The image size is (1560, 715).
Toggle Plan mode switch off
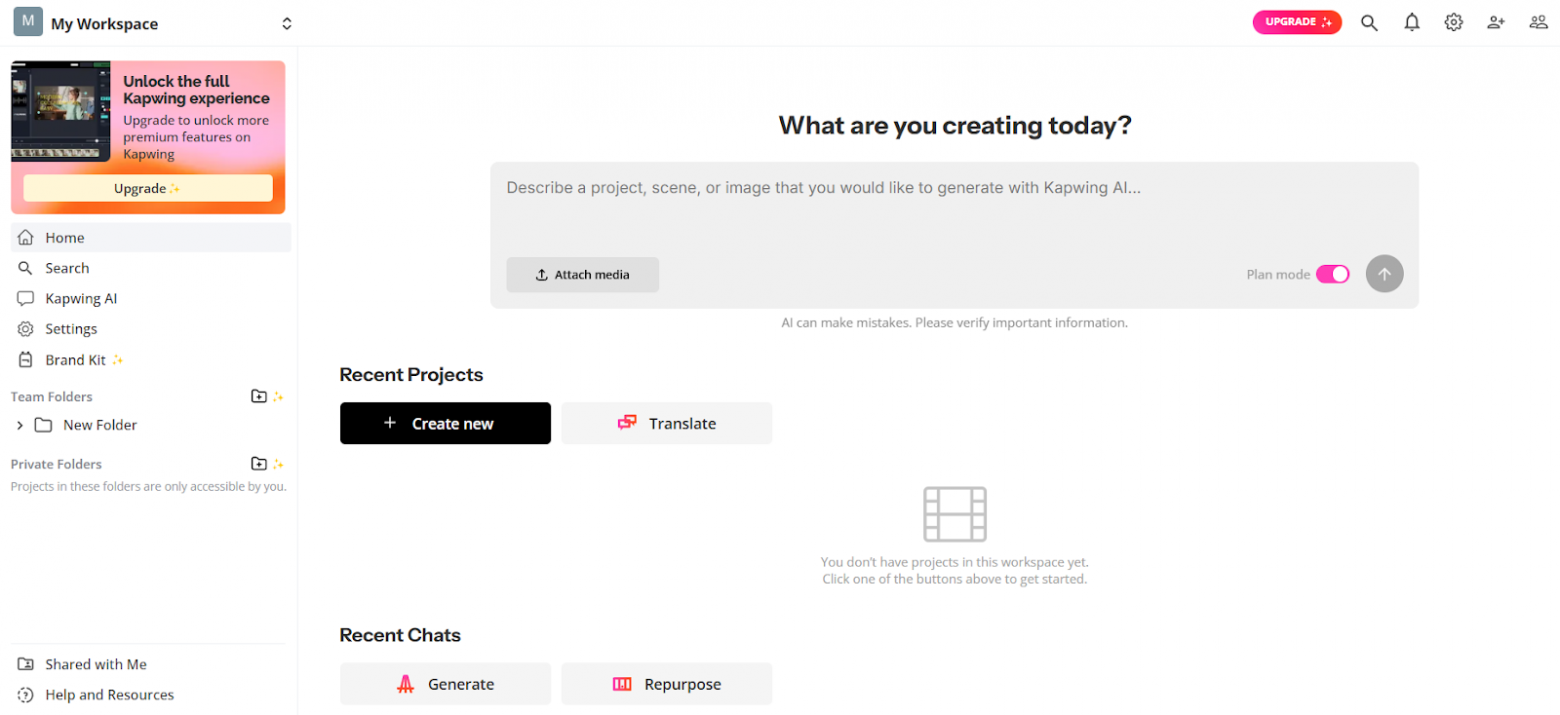pyautogui.click(x=1332, y=274)
